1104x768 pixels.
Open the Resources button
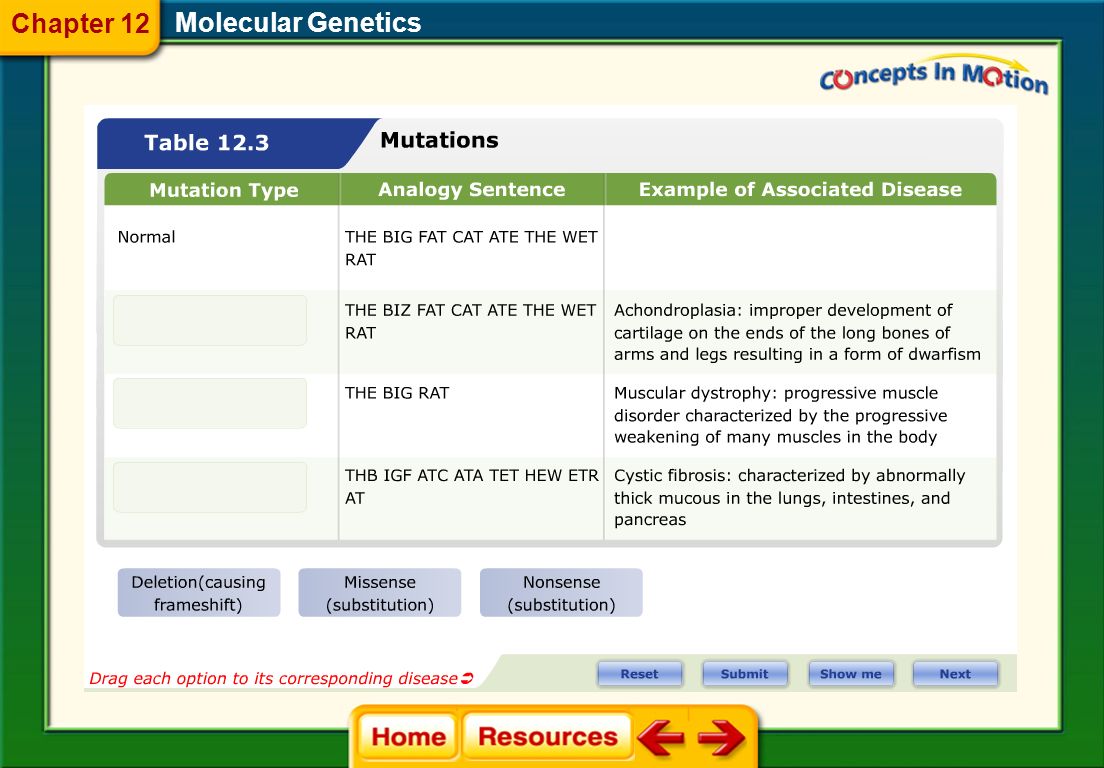point(547,736)
